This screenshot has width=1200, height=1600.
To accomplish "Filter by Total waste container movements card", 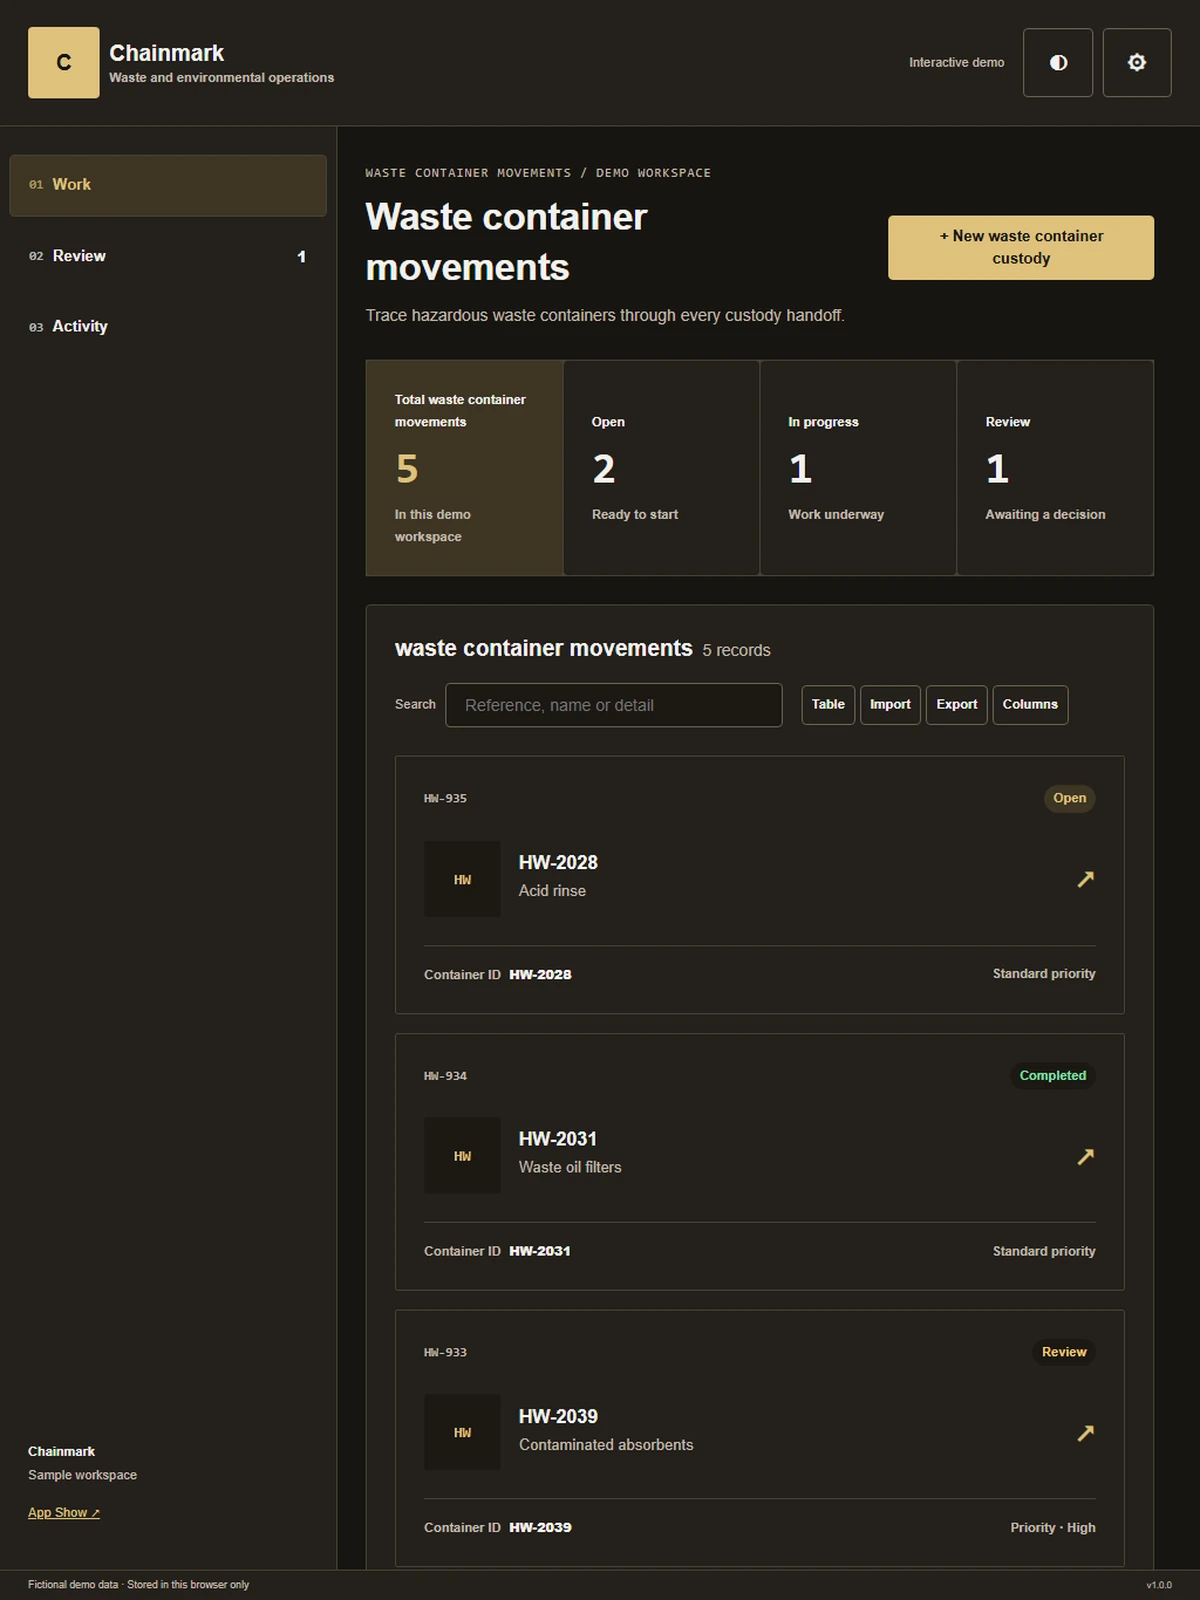I will pos(464,468).
